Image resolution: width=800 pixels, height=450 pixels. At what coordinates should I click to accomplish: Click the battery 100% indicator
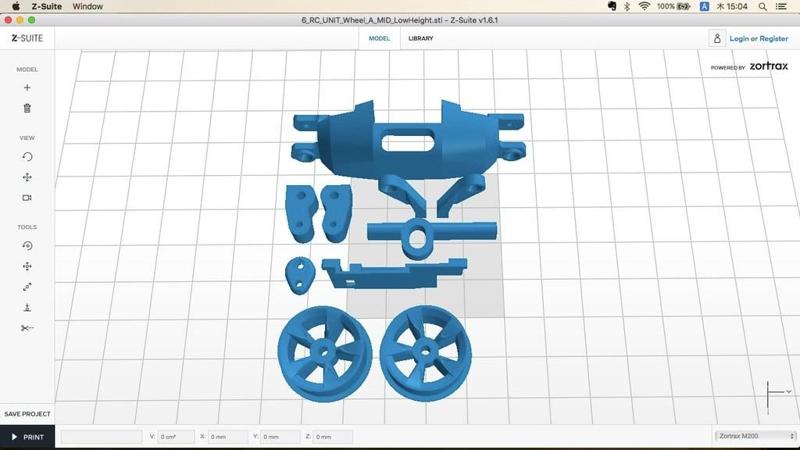(x=673, y=6)
